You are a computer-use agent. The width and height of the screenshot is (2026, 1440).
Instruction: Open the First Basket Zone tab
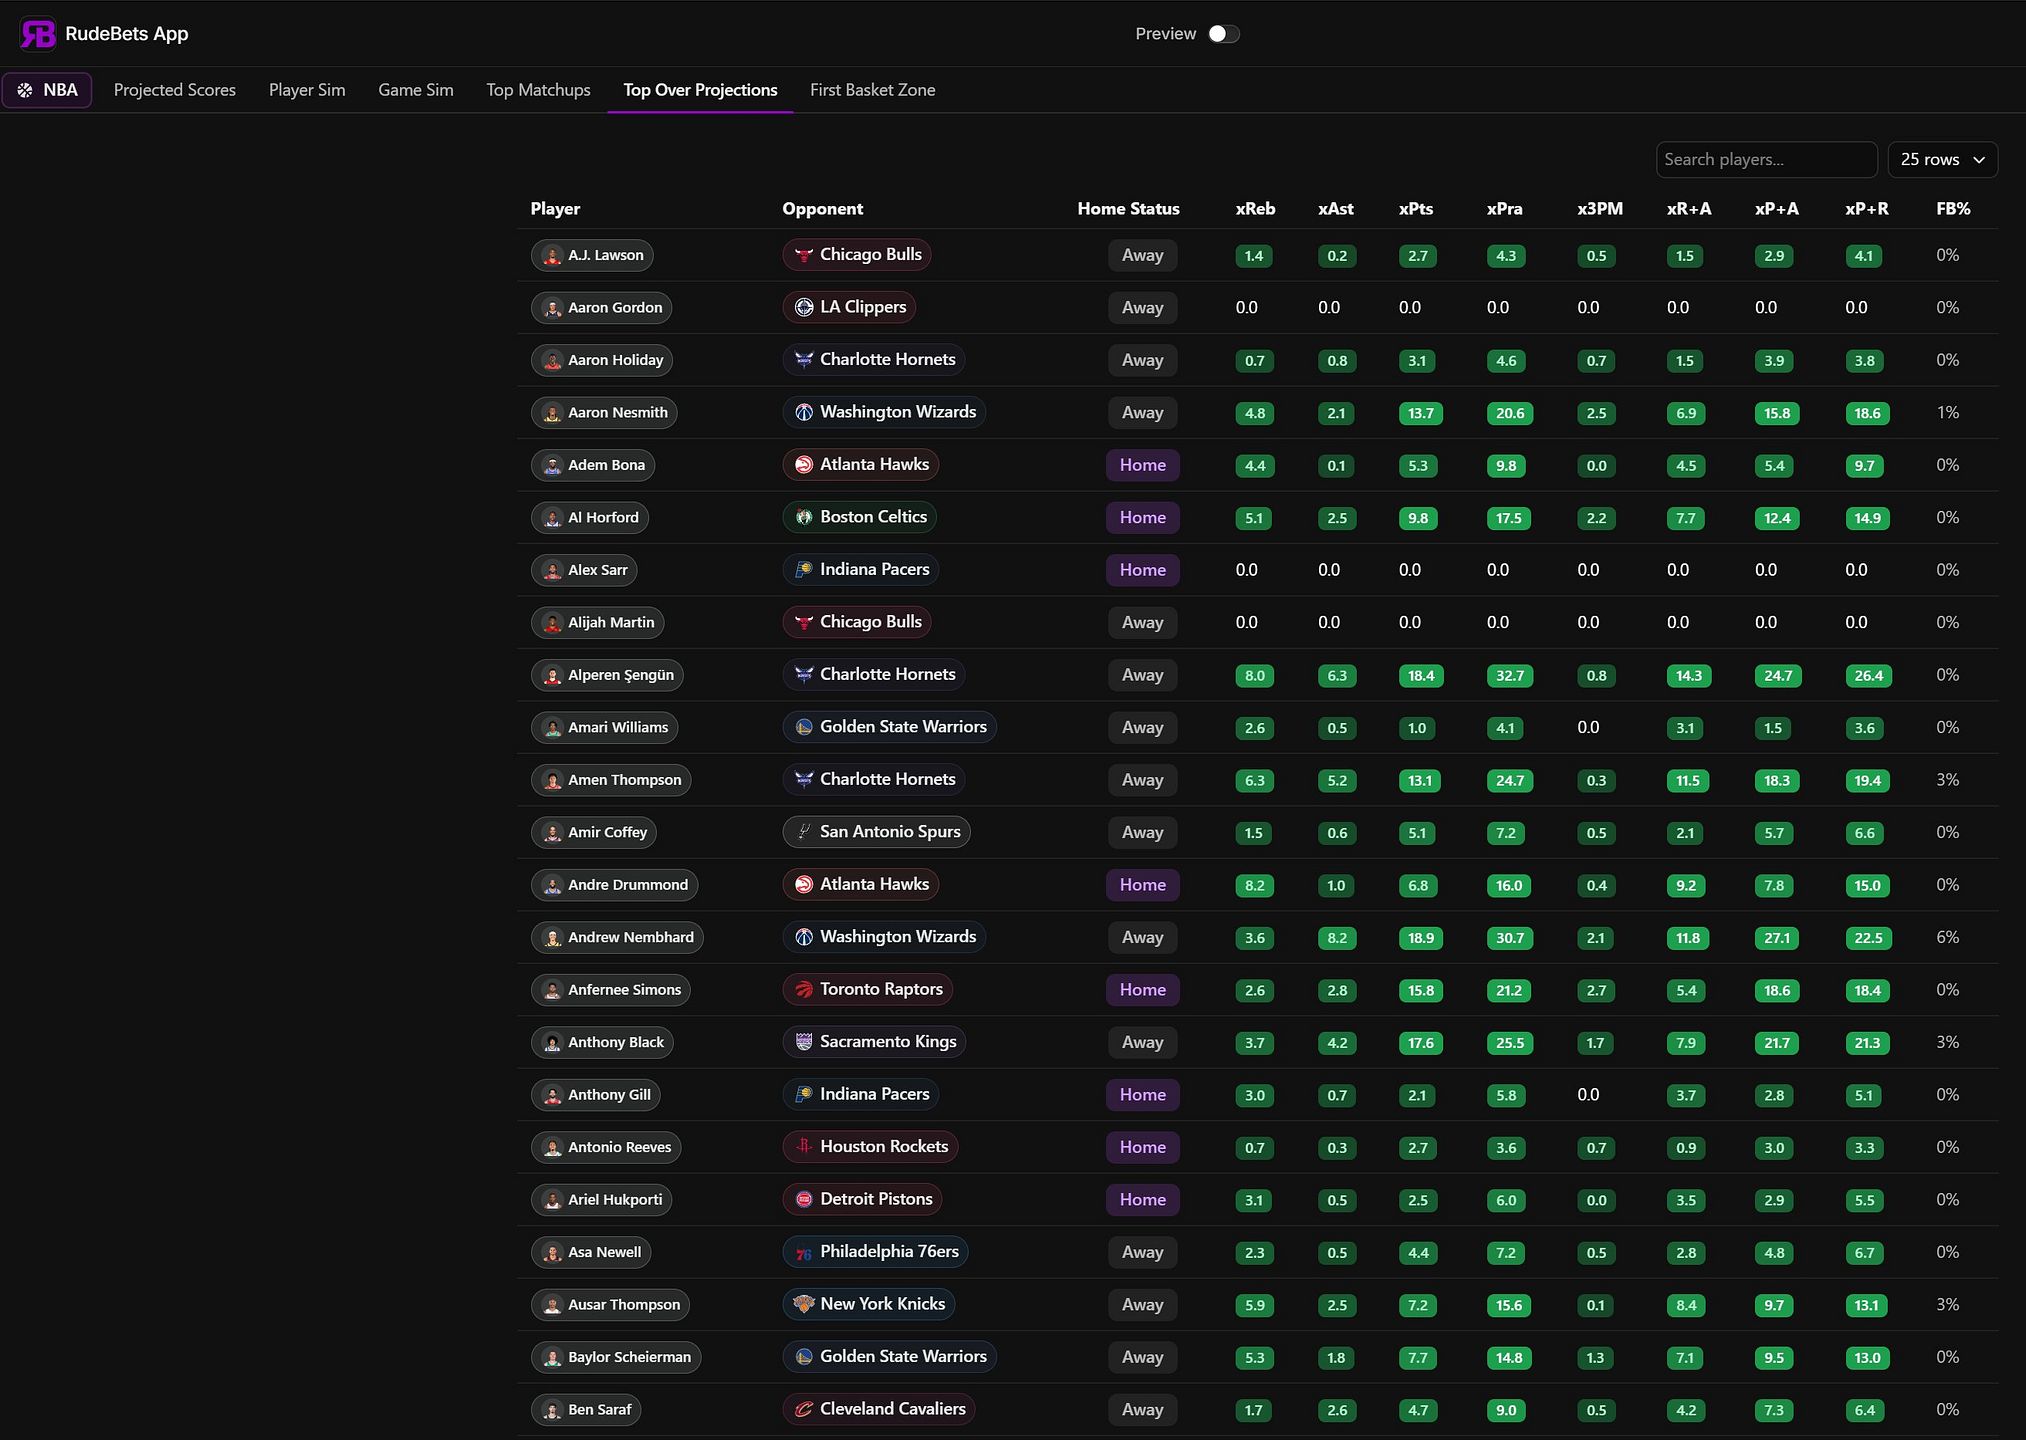pos(873,90)
